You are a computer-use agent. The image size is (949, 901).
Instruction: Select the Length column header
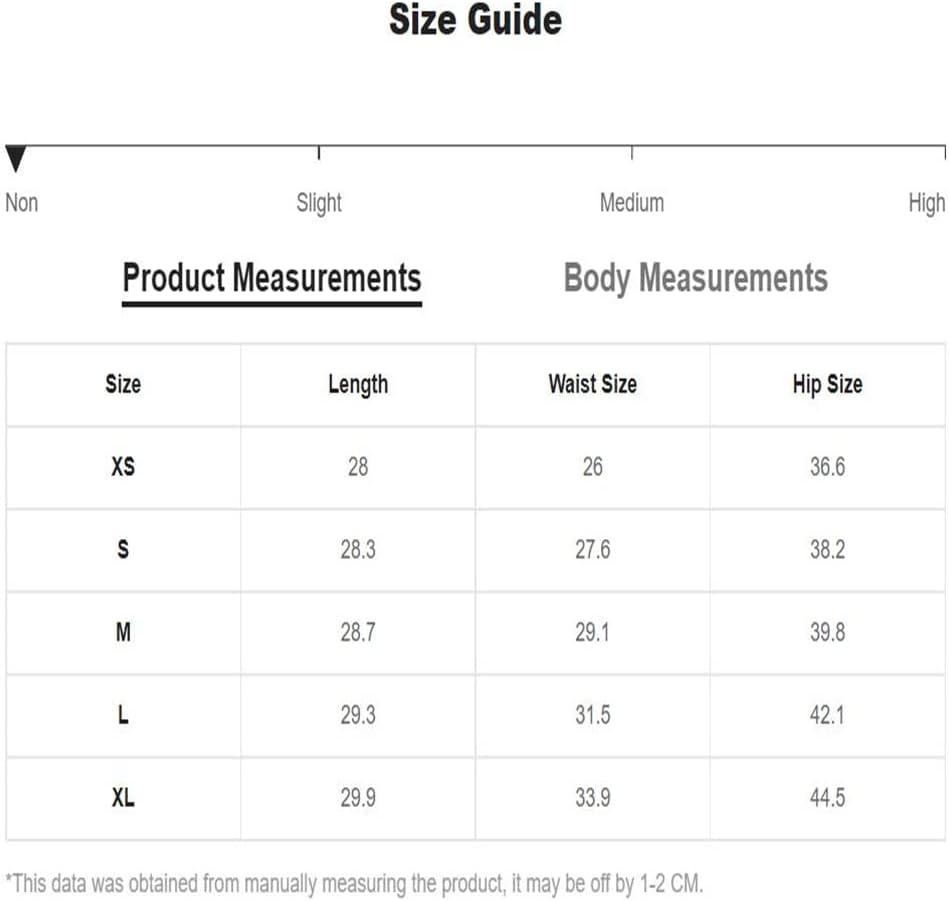pos(358,385)
